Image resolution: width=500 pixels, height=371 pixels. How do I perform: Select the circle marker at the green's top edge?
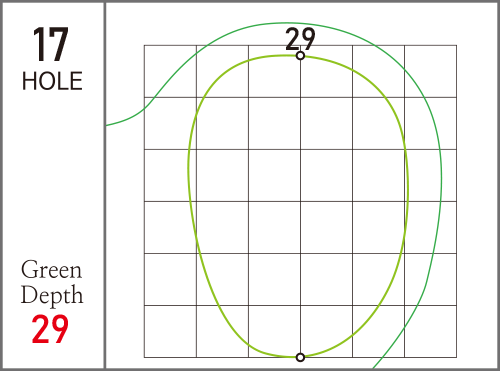pyautogui.click(x=300, y=56)
